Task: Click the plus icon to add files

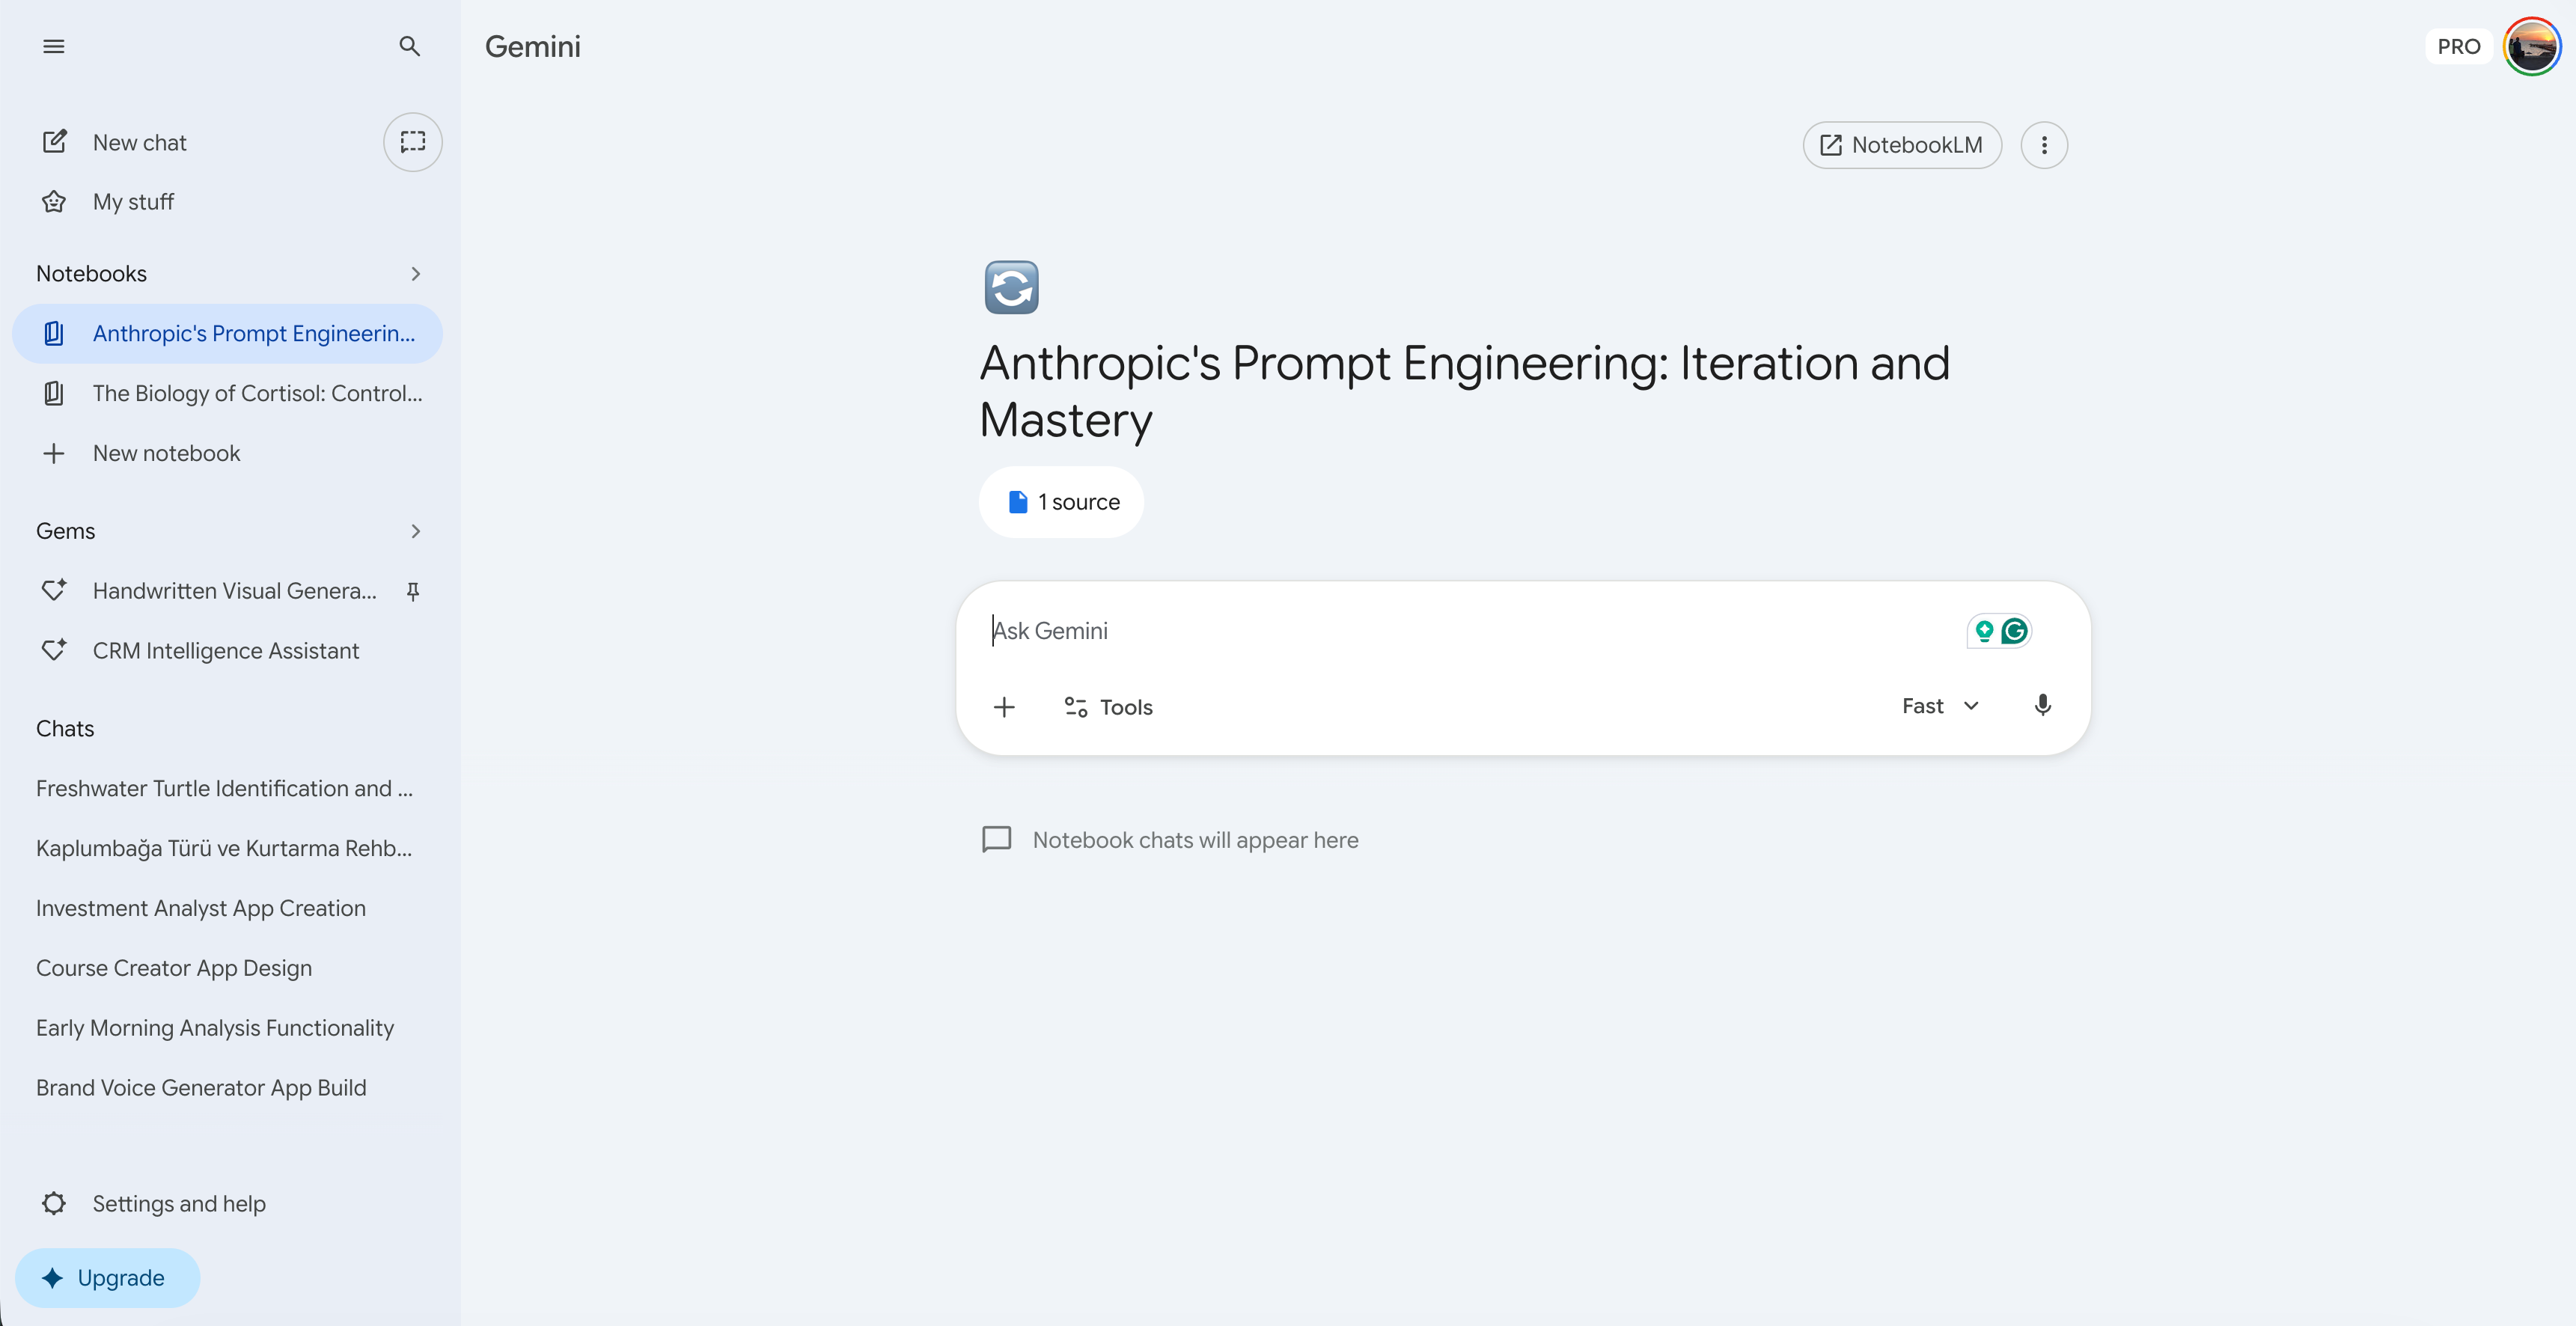Action: tap(1004, 707)
